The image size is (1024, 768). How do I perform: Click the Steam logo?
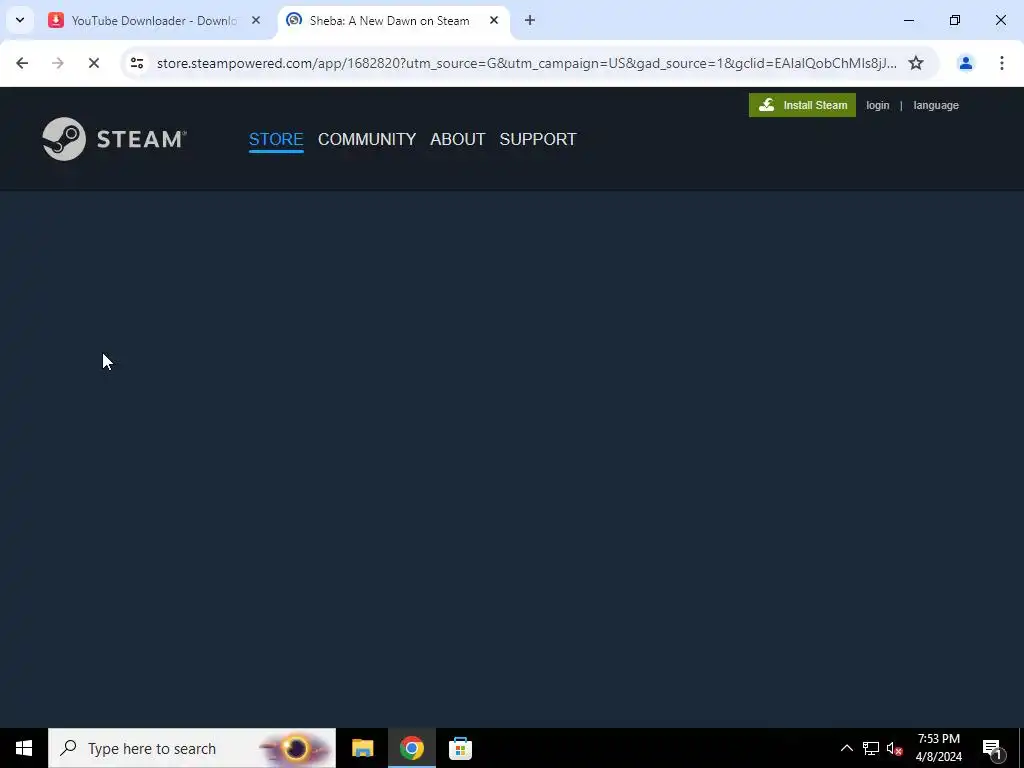114,138
